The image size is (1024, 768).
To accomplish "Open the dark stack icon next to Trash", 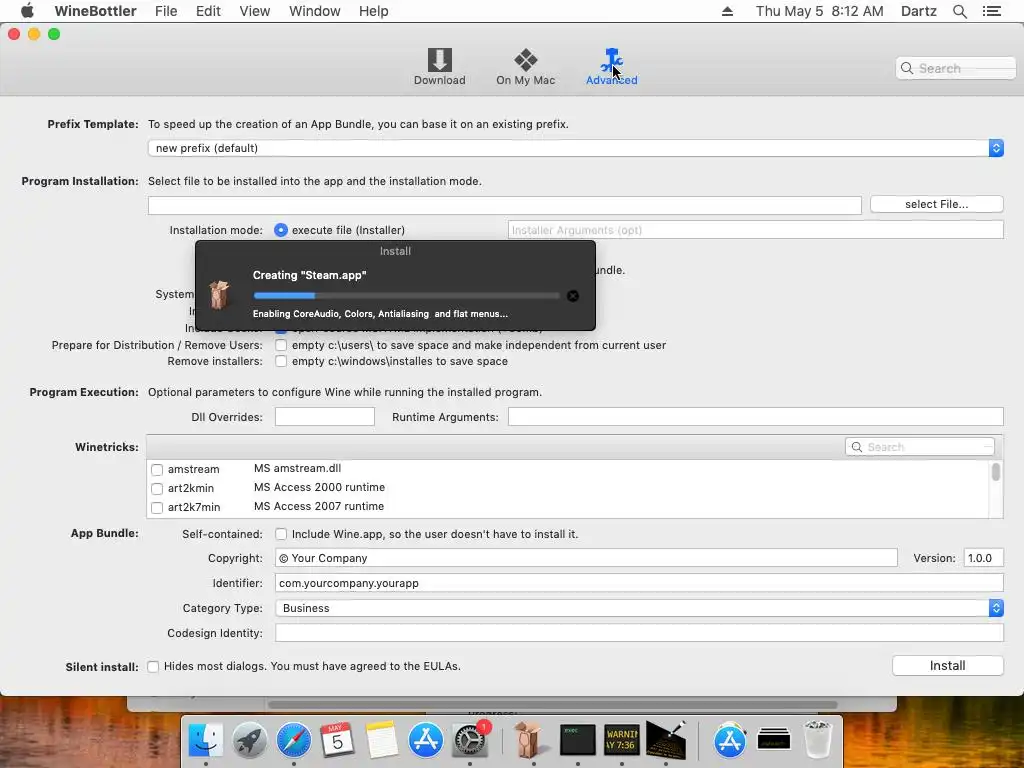I will pos(774,740).
